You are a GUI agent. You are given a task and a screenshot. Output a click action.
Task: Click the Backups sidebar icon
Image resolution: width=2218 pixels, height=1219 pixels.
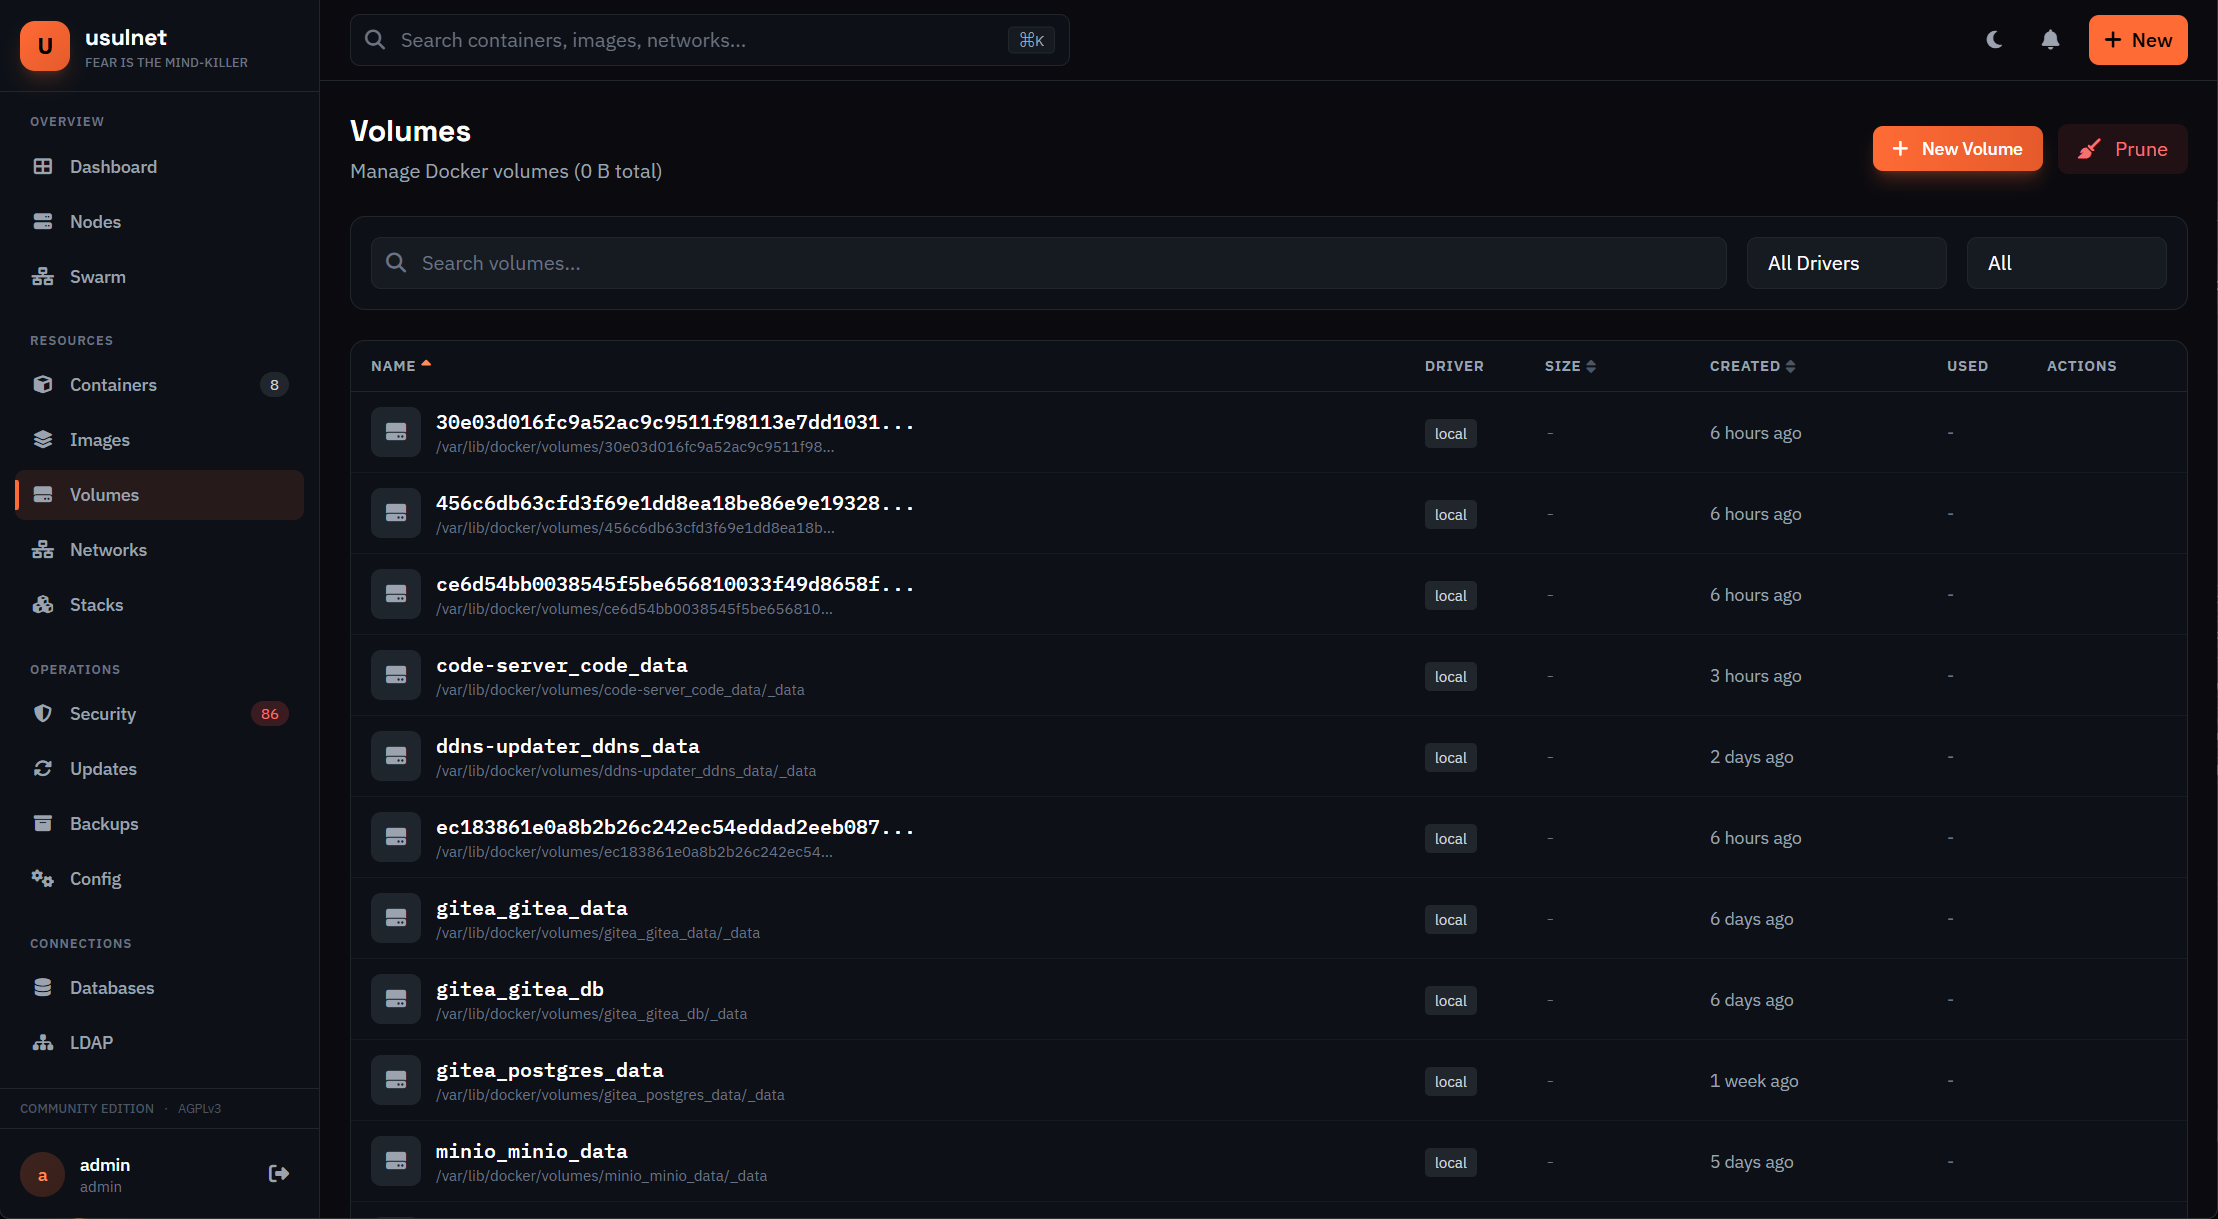point(43,823)
